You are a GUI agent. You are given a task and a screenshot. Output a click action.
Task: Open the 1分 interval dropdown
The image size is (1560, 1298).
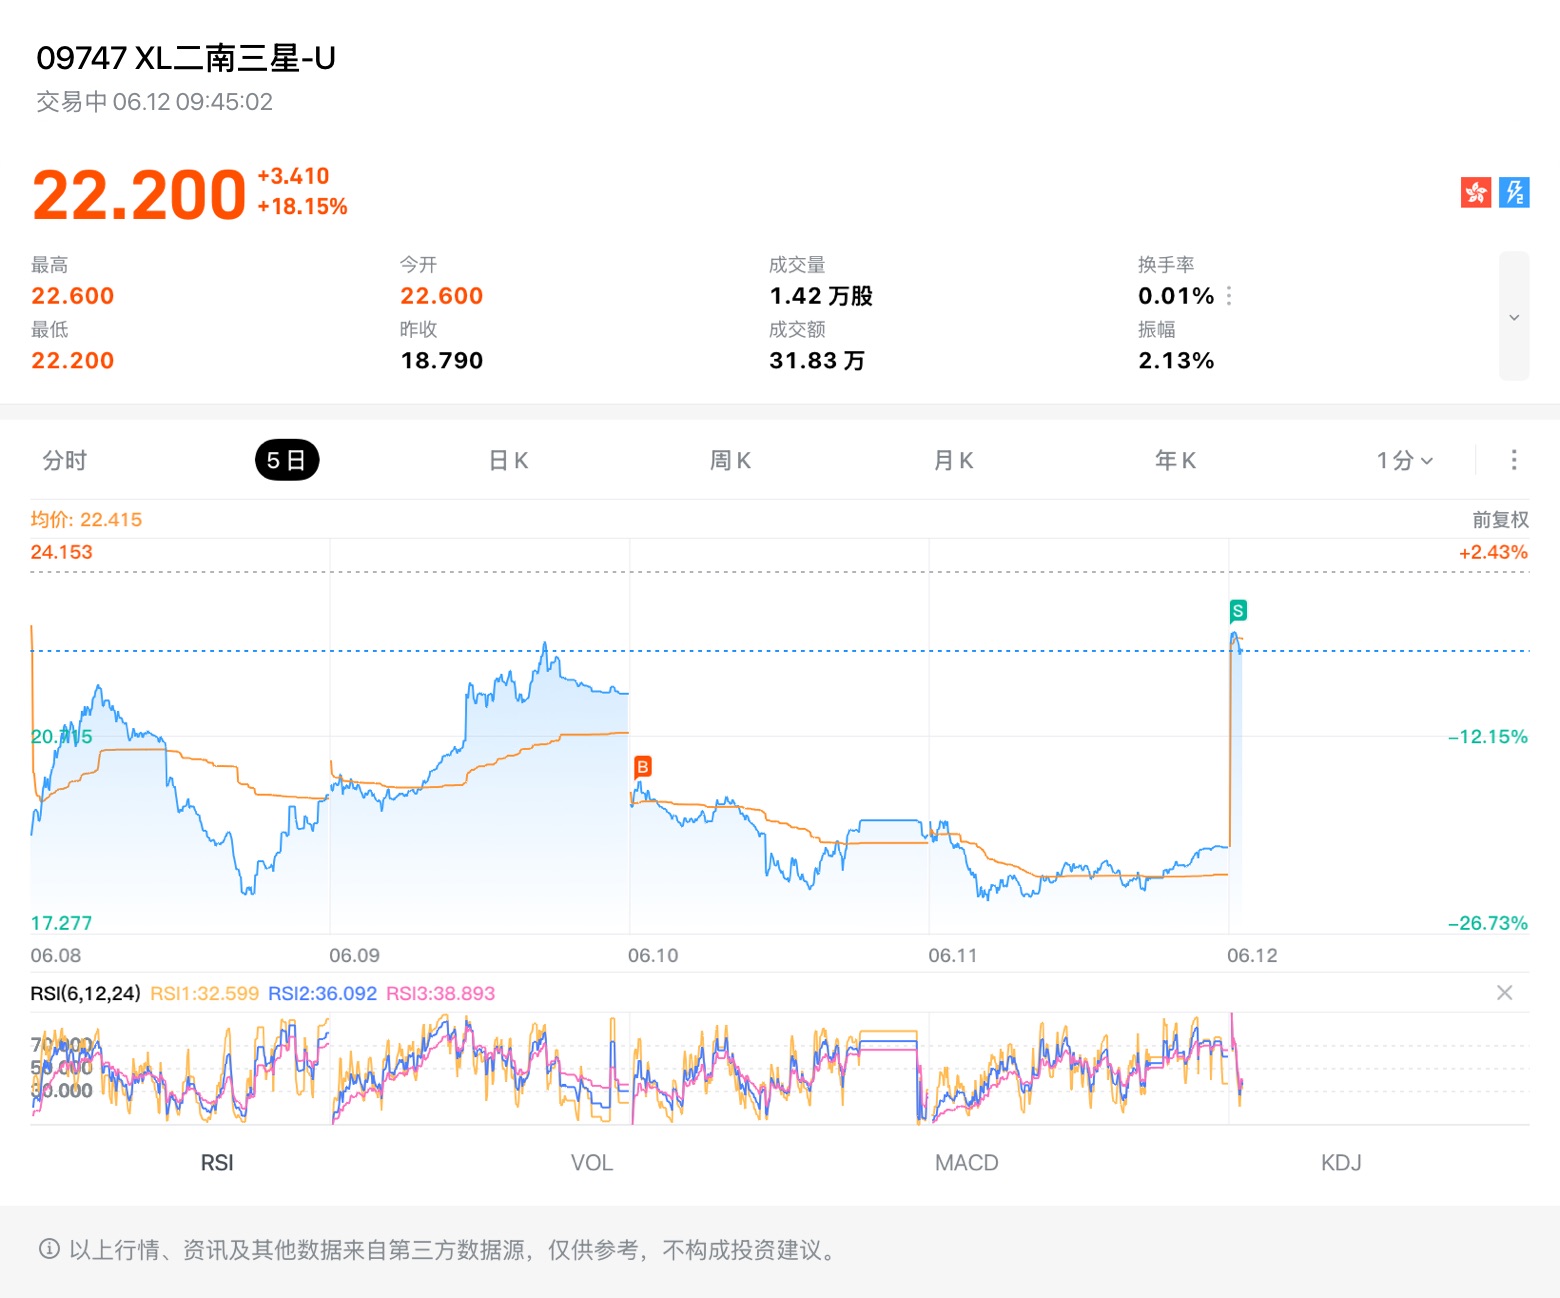point(1405,460)
